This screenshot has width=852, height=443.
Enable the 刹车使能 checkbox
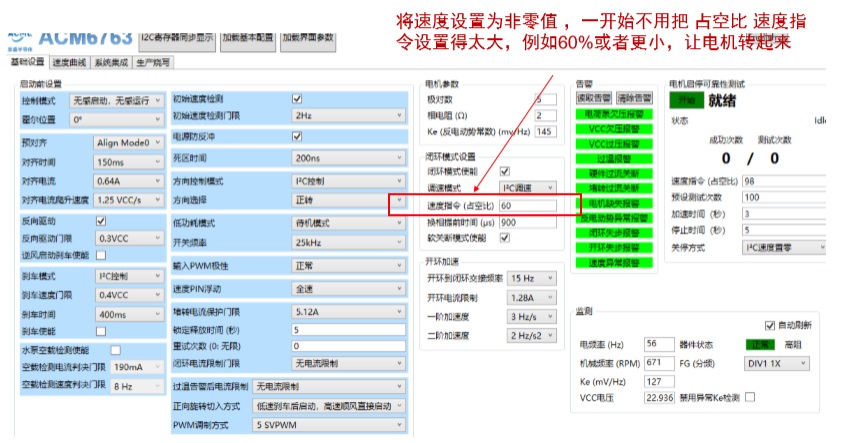tap(99, 331)
